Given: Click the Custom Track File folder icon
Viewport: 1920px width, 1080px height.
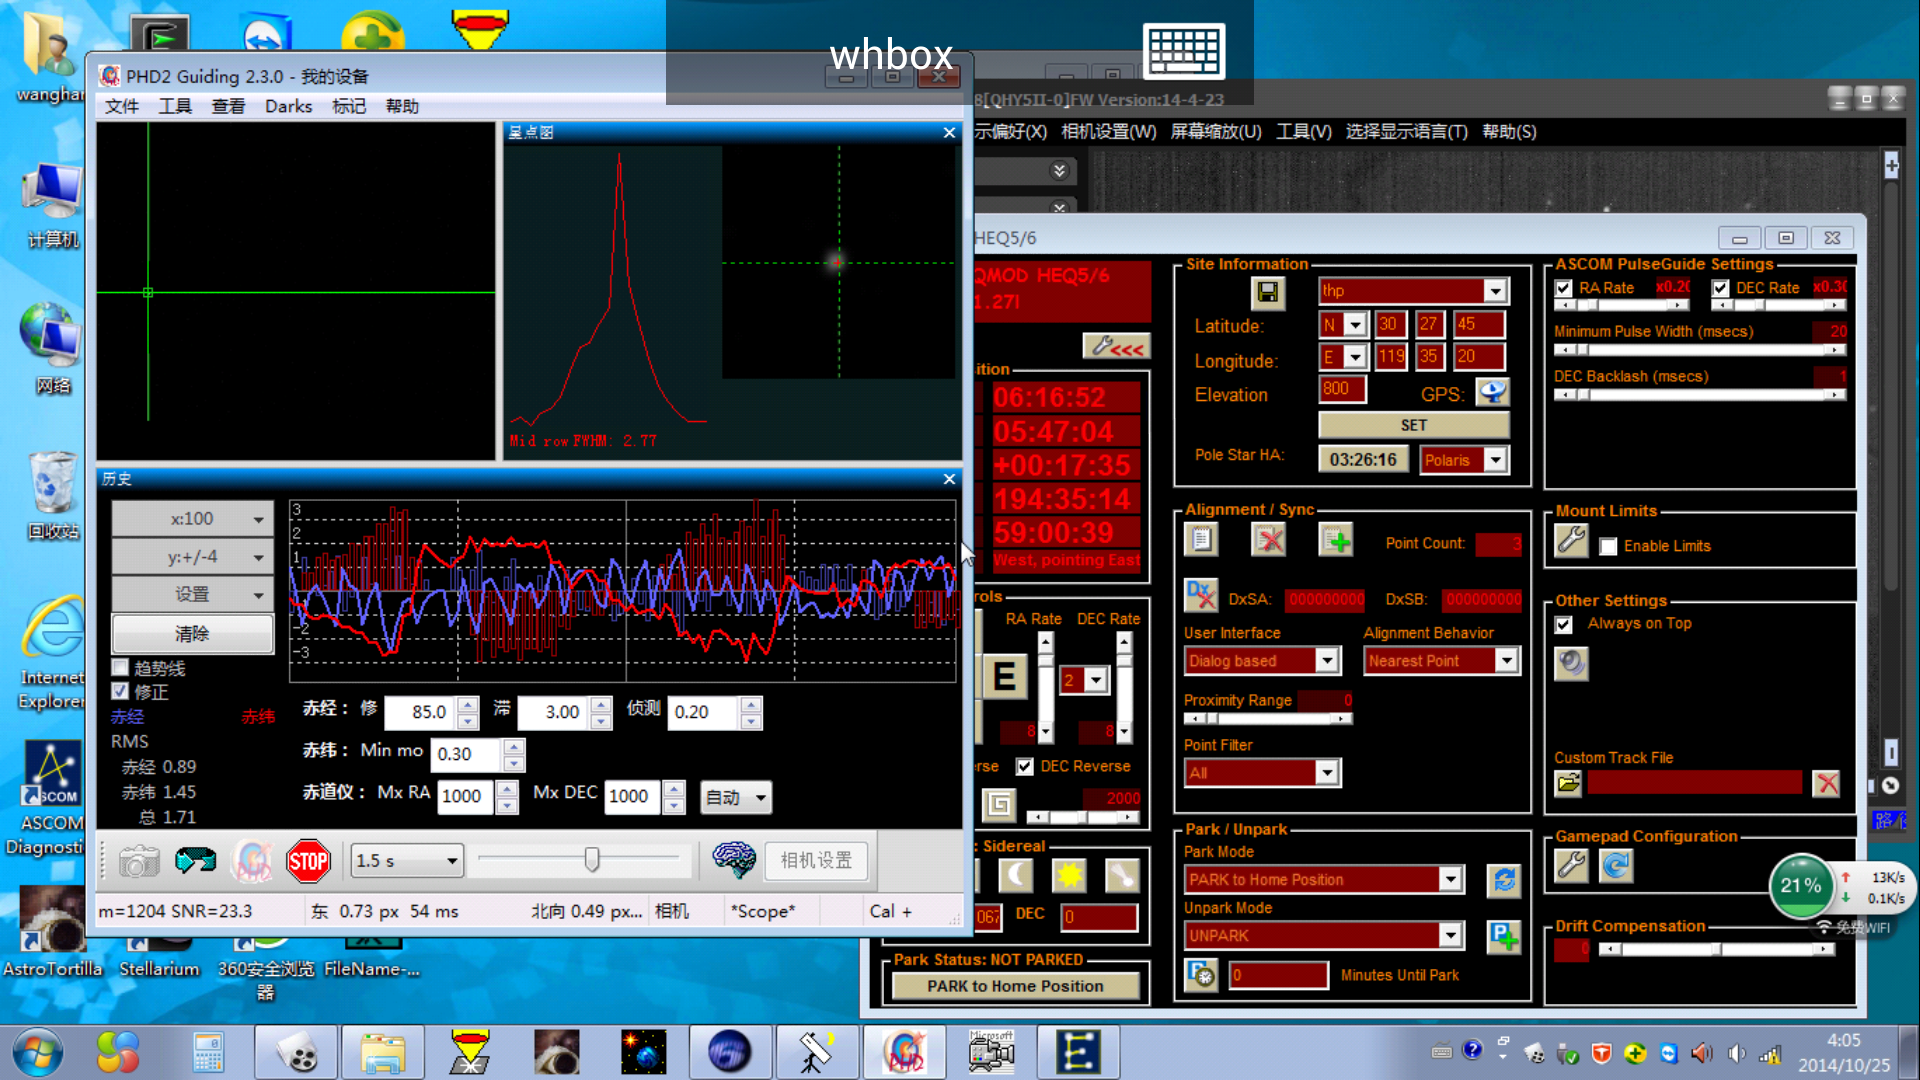Looking at the screenshot, I should (1568, 783).
